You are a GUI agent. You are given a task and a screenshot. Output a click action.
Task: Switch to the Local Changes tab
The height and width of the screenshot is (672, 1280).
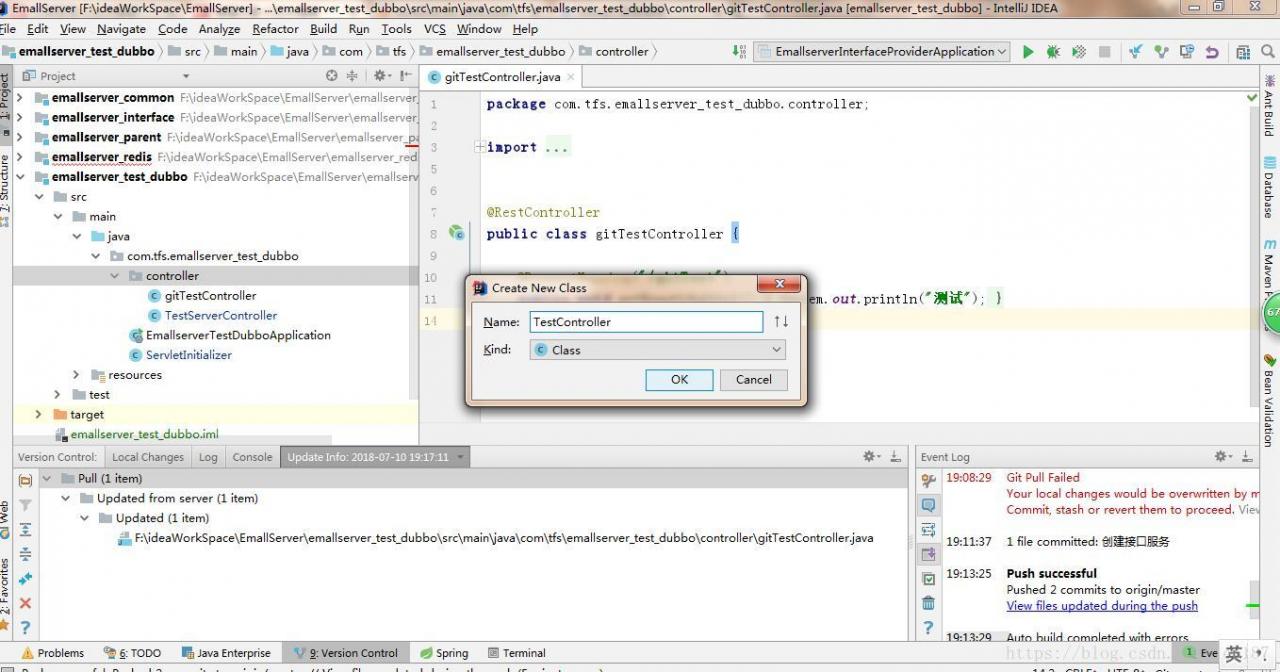[x=148, y=457]
